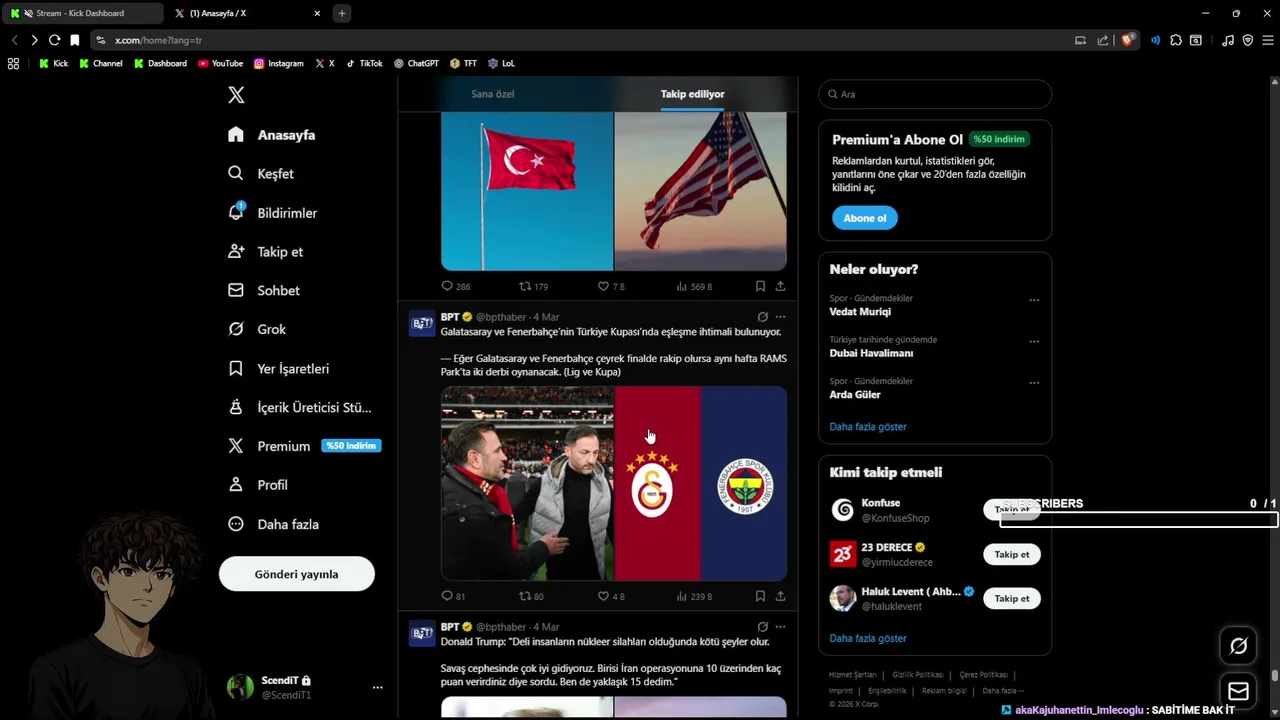Viewport: 1280px width, 720px height.
Task: Open Sohbet messages in the sidebar
Action: pos(263,290)
